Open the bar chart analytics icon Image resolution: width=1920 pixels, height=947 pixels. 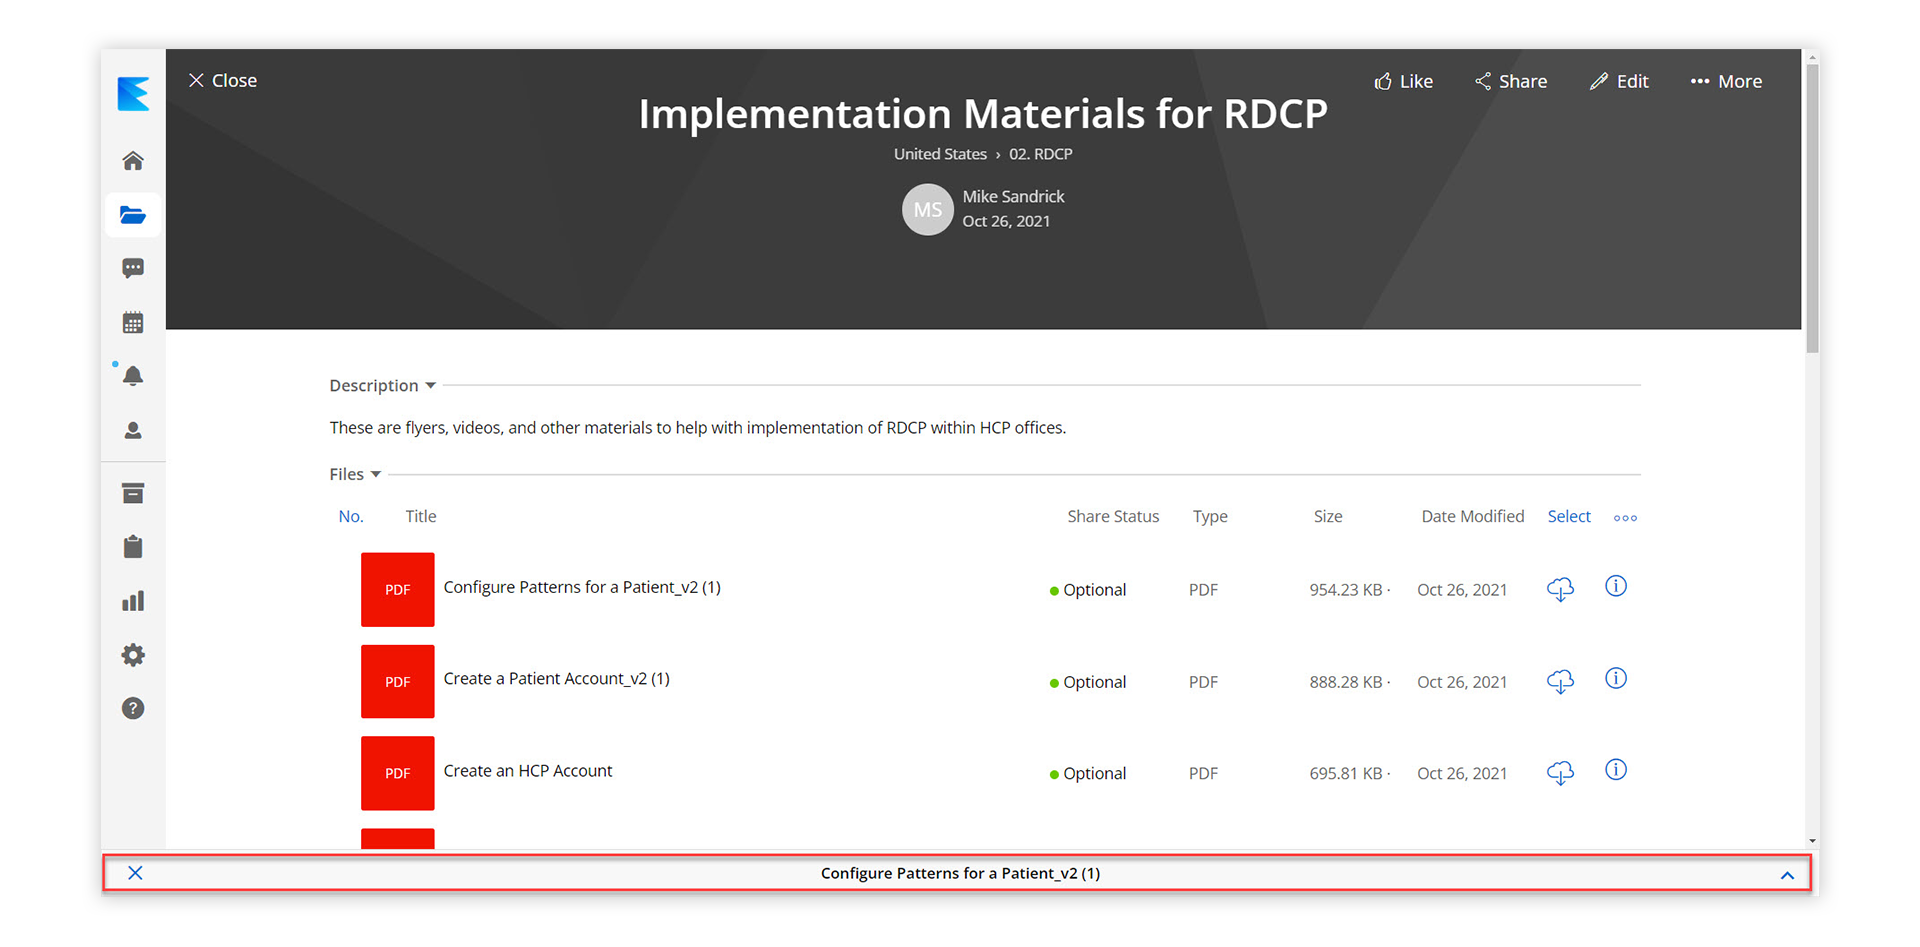pyautogui.click(x=133, y=601)
